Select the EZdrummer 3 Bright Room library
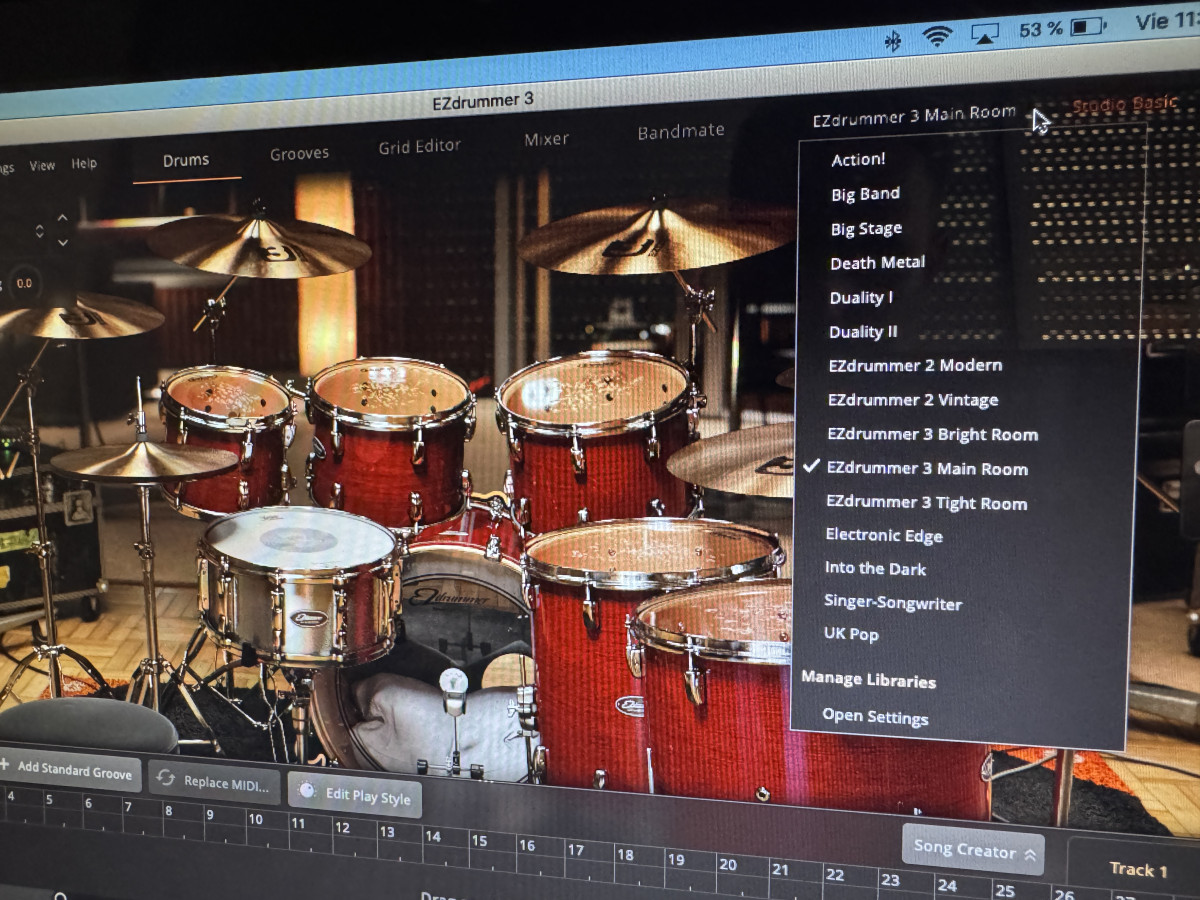 [932, 434]
